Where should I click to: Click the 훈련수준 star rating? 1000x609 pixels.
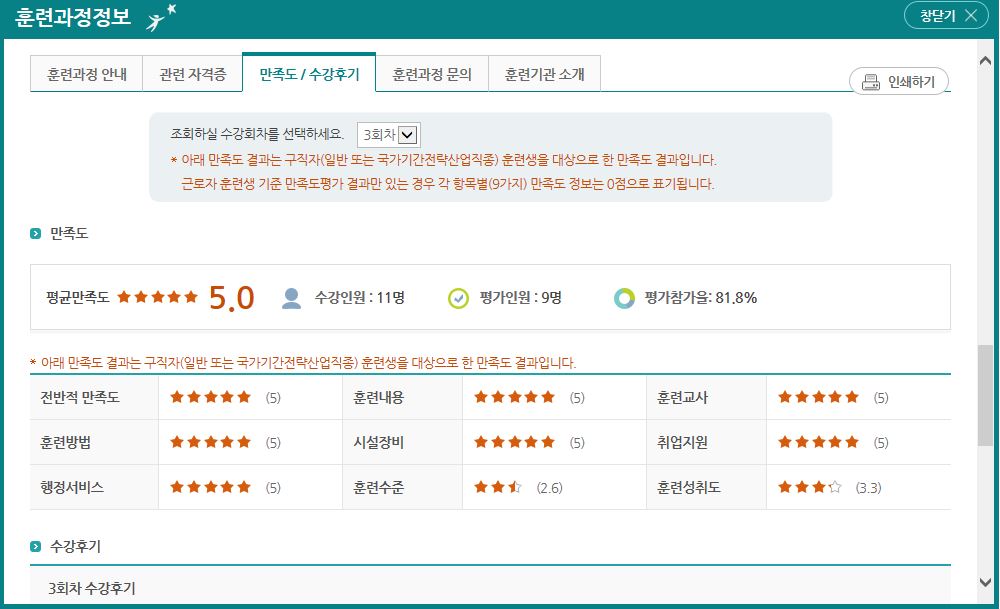[498, 488]
